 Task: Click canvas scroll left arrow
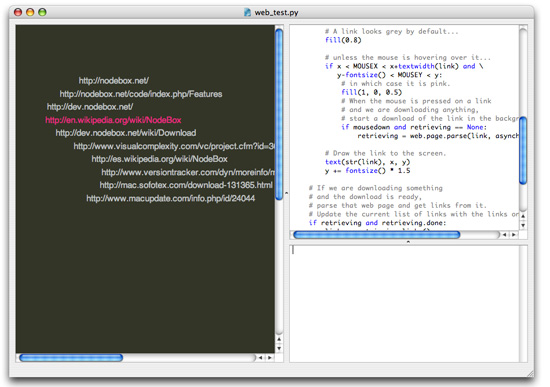point(260,358)
